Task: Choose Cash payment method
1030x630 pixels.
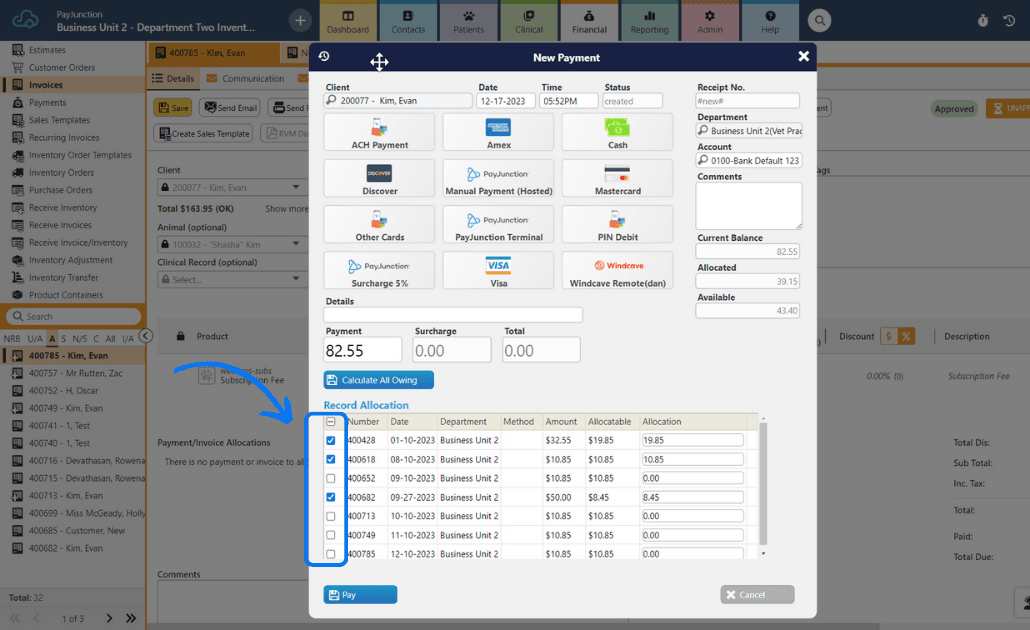Action: point(617,132)
